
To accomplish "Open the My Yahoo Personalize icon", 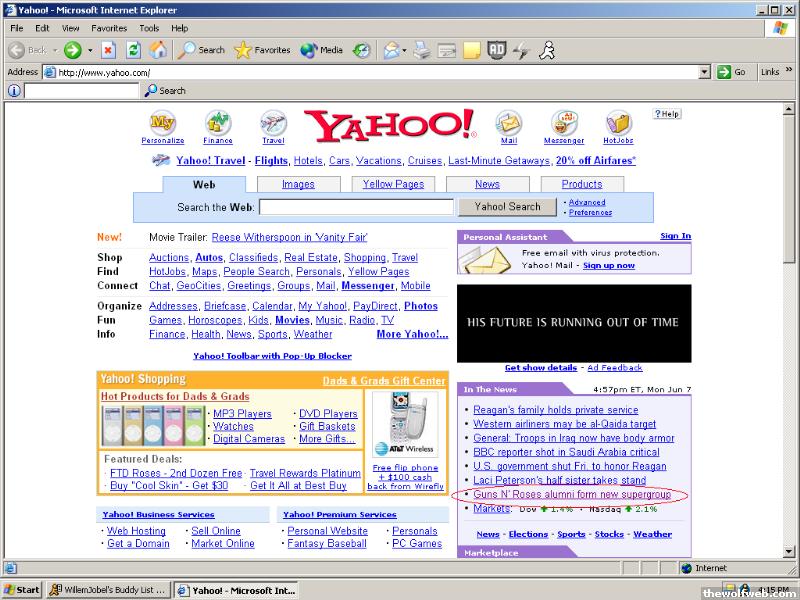I will pos(162,123).
